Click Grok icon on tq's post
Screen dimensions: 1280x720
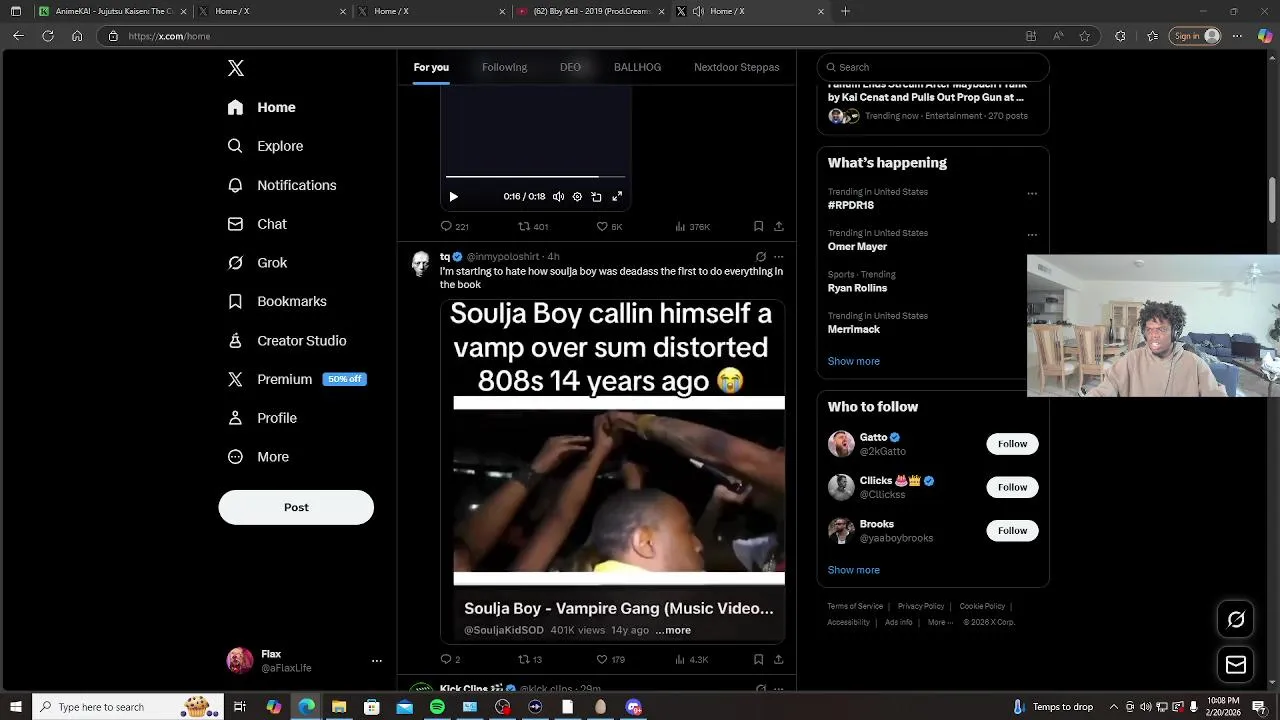760,257
